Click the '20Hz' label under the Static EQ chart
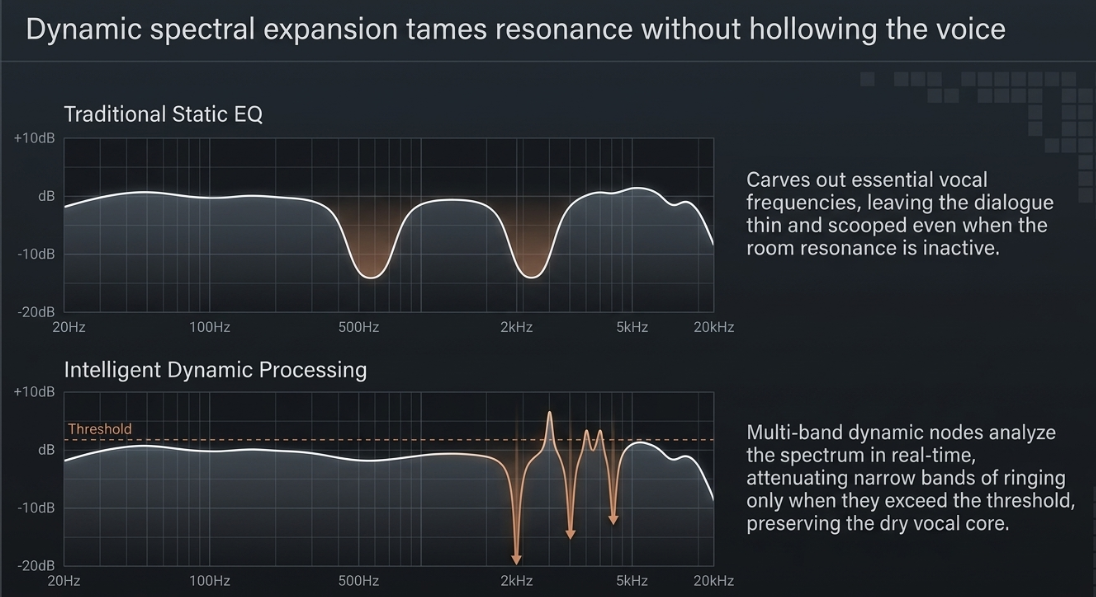The image size is (1096, 597). pos(68,327)
